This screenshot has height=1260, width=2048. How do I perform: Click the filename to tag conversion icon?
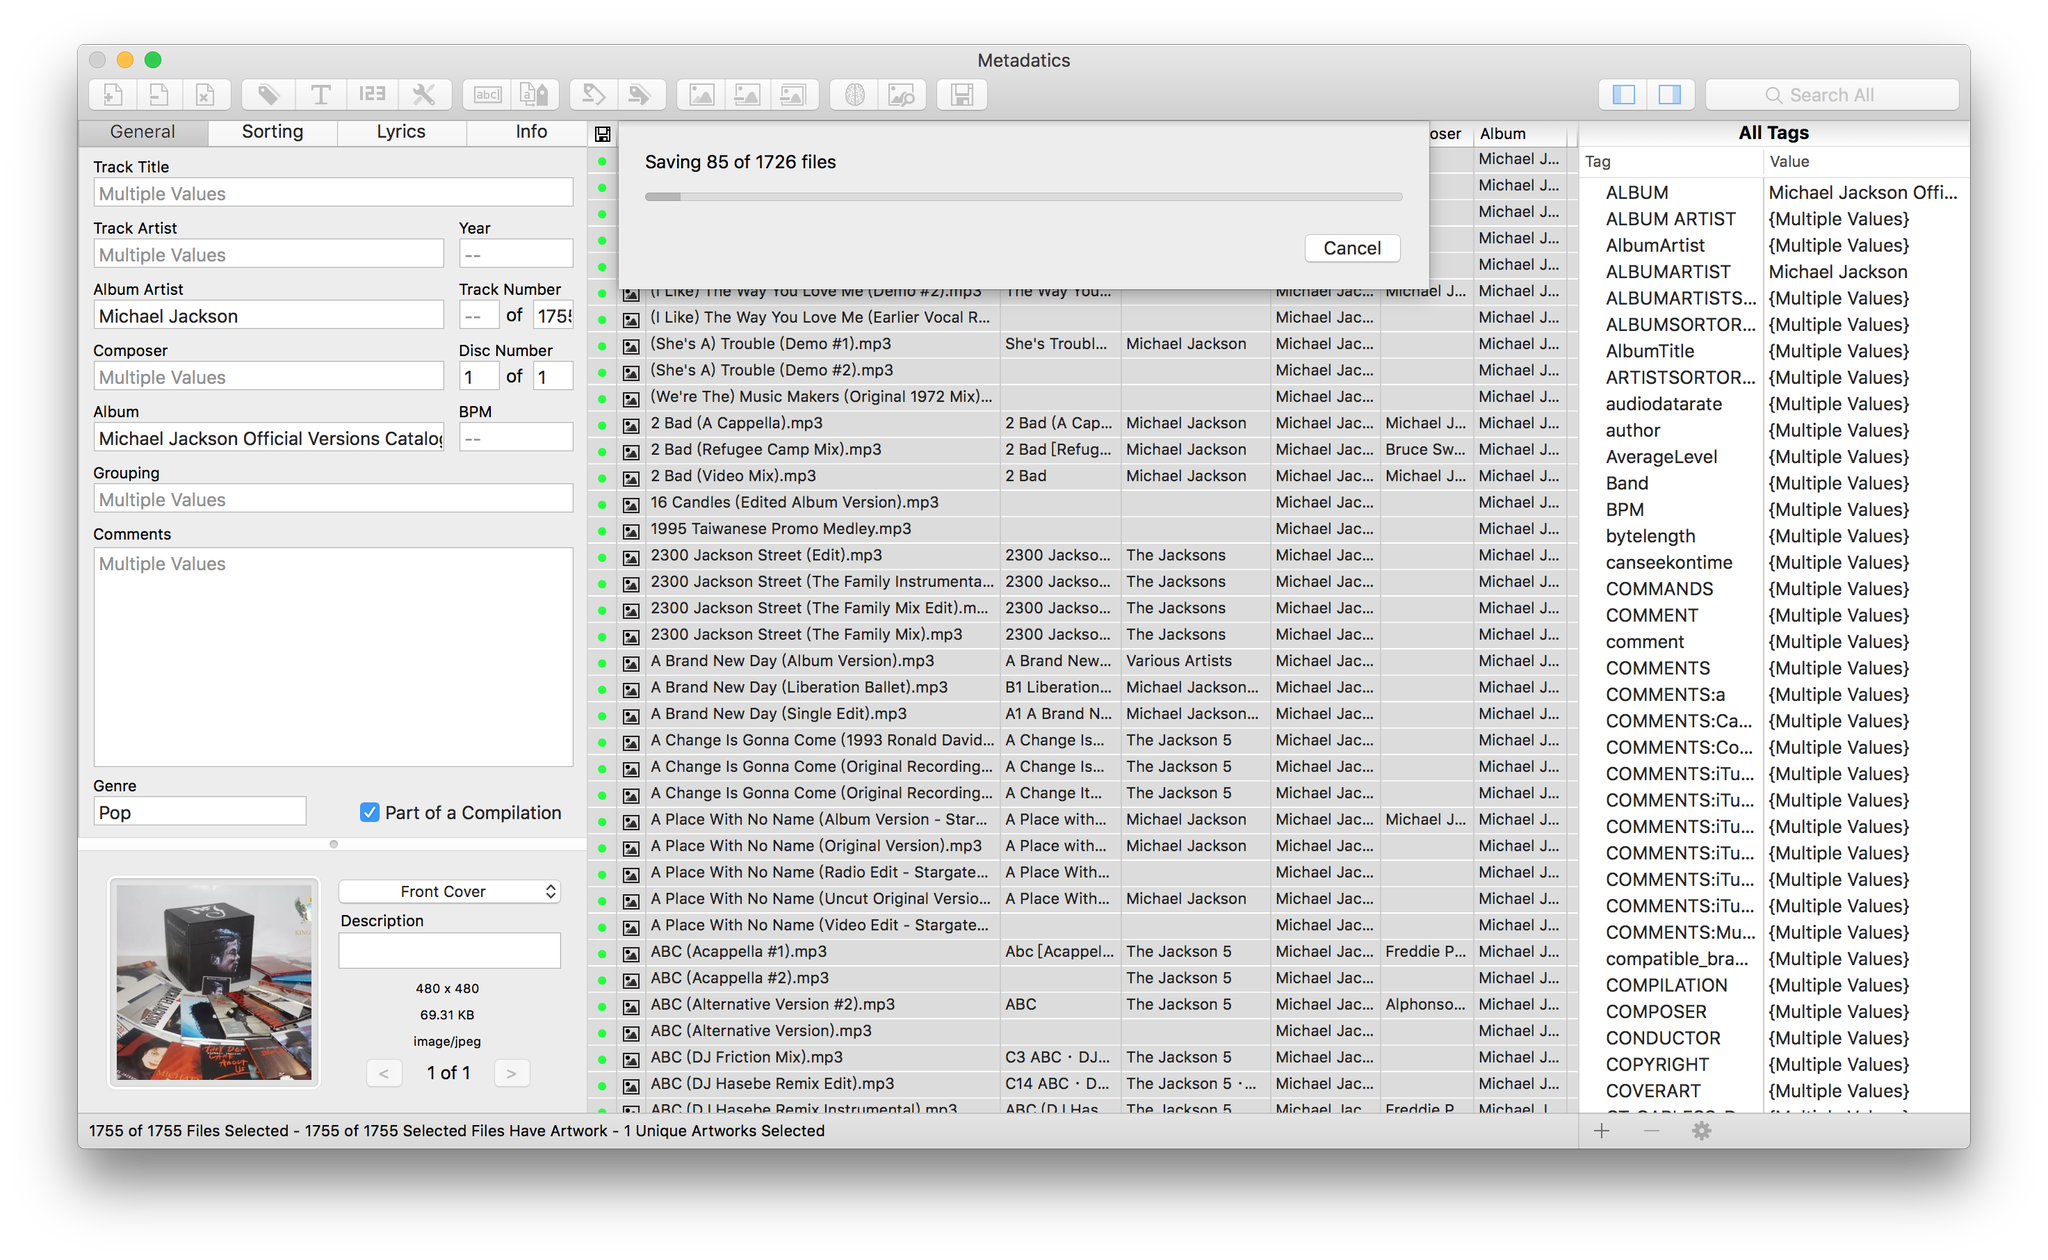tap(535, 95)
